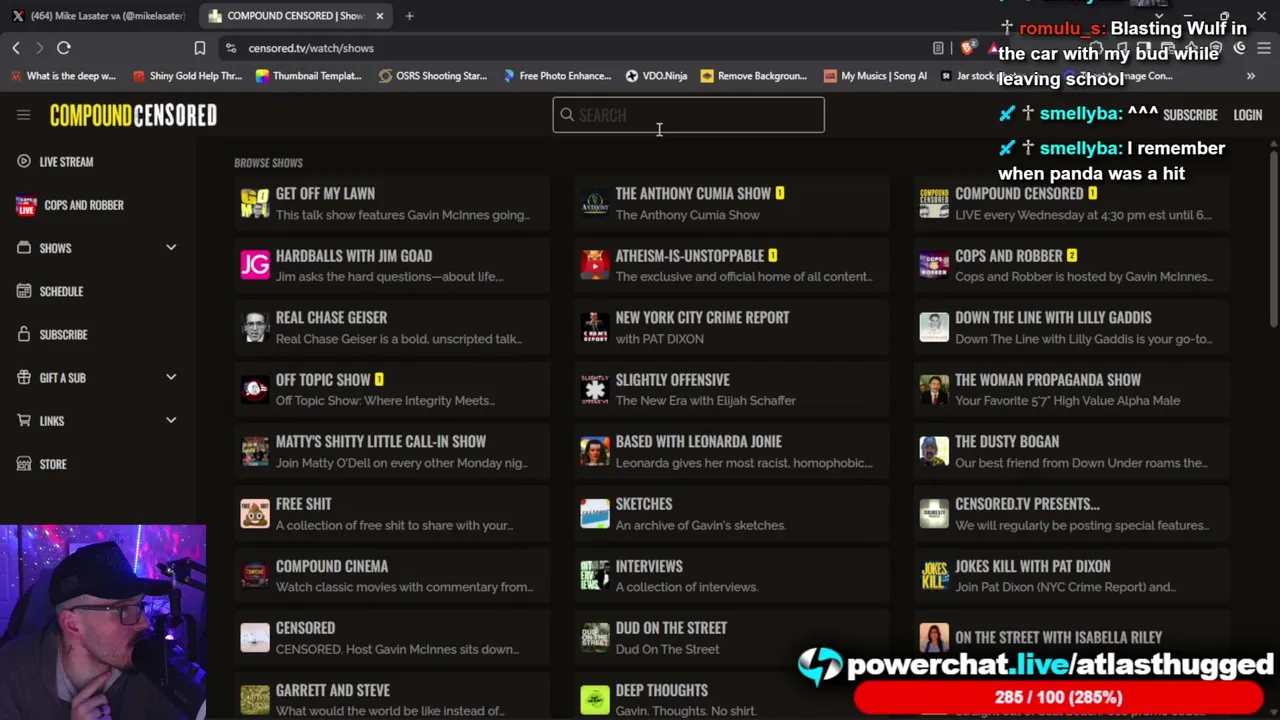Click the Compound Censored logo
This screenshot has height=720, width=1280.
(x=133, y=115)
